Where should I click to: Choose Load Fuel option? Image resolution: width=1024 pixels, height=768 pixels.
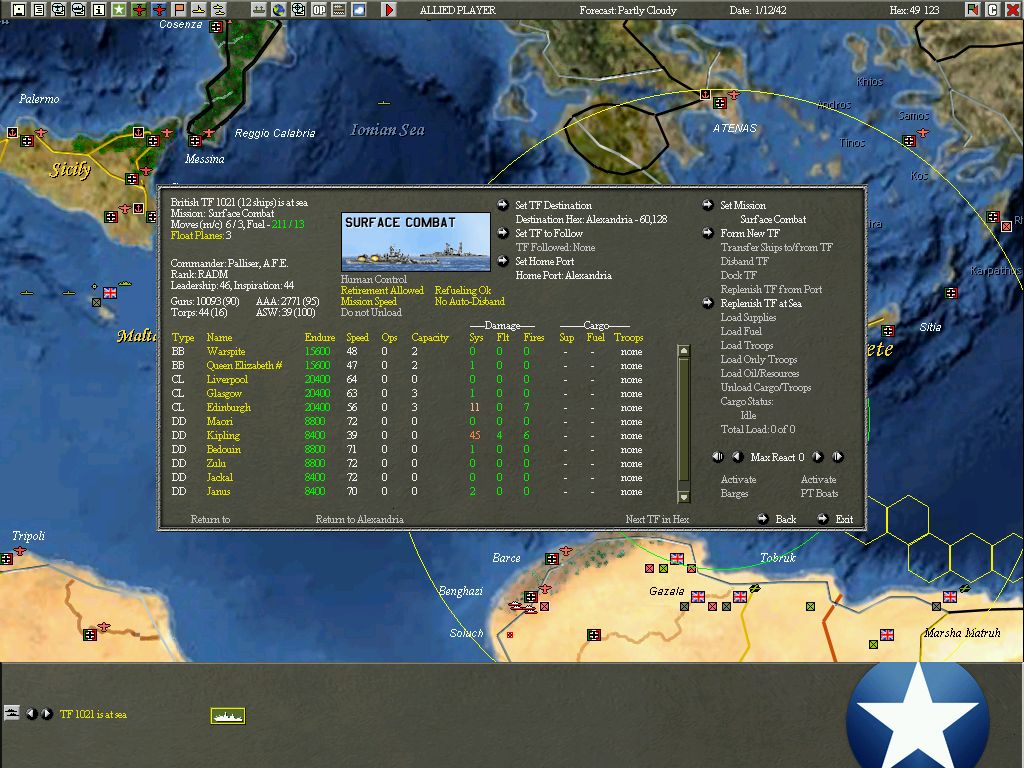click(741, 330)
